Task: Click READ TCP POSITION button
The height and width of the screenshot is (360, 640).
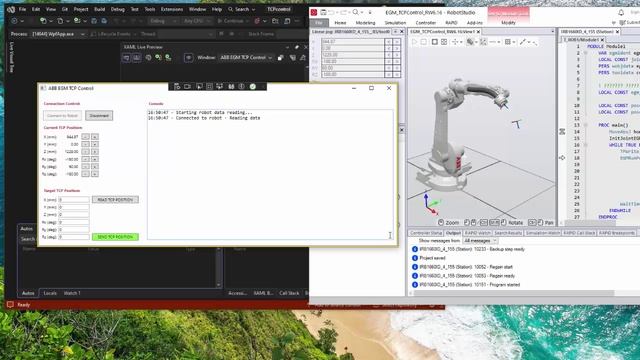Action: click(x=115, y=200)
